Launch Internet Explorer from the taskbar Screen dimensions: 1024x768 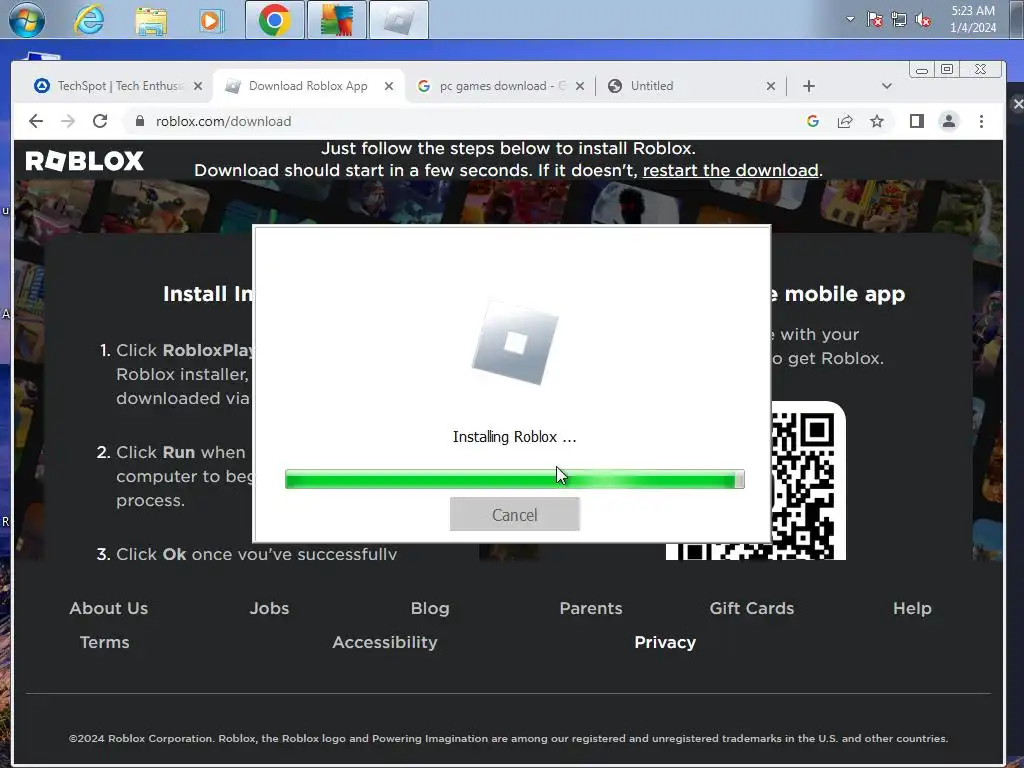89,20
